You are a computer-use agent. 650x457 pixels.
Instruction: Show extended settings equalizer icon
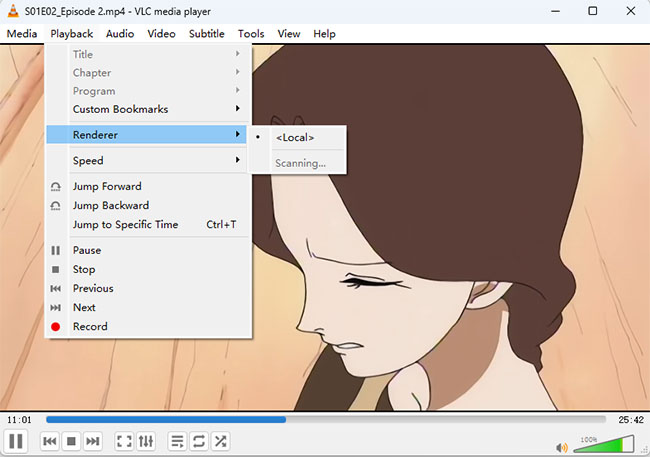pos(146,441)
